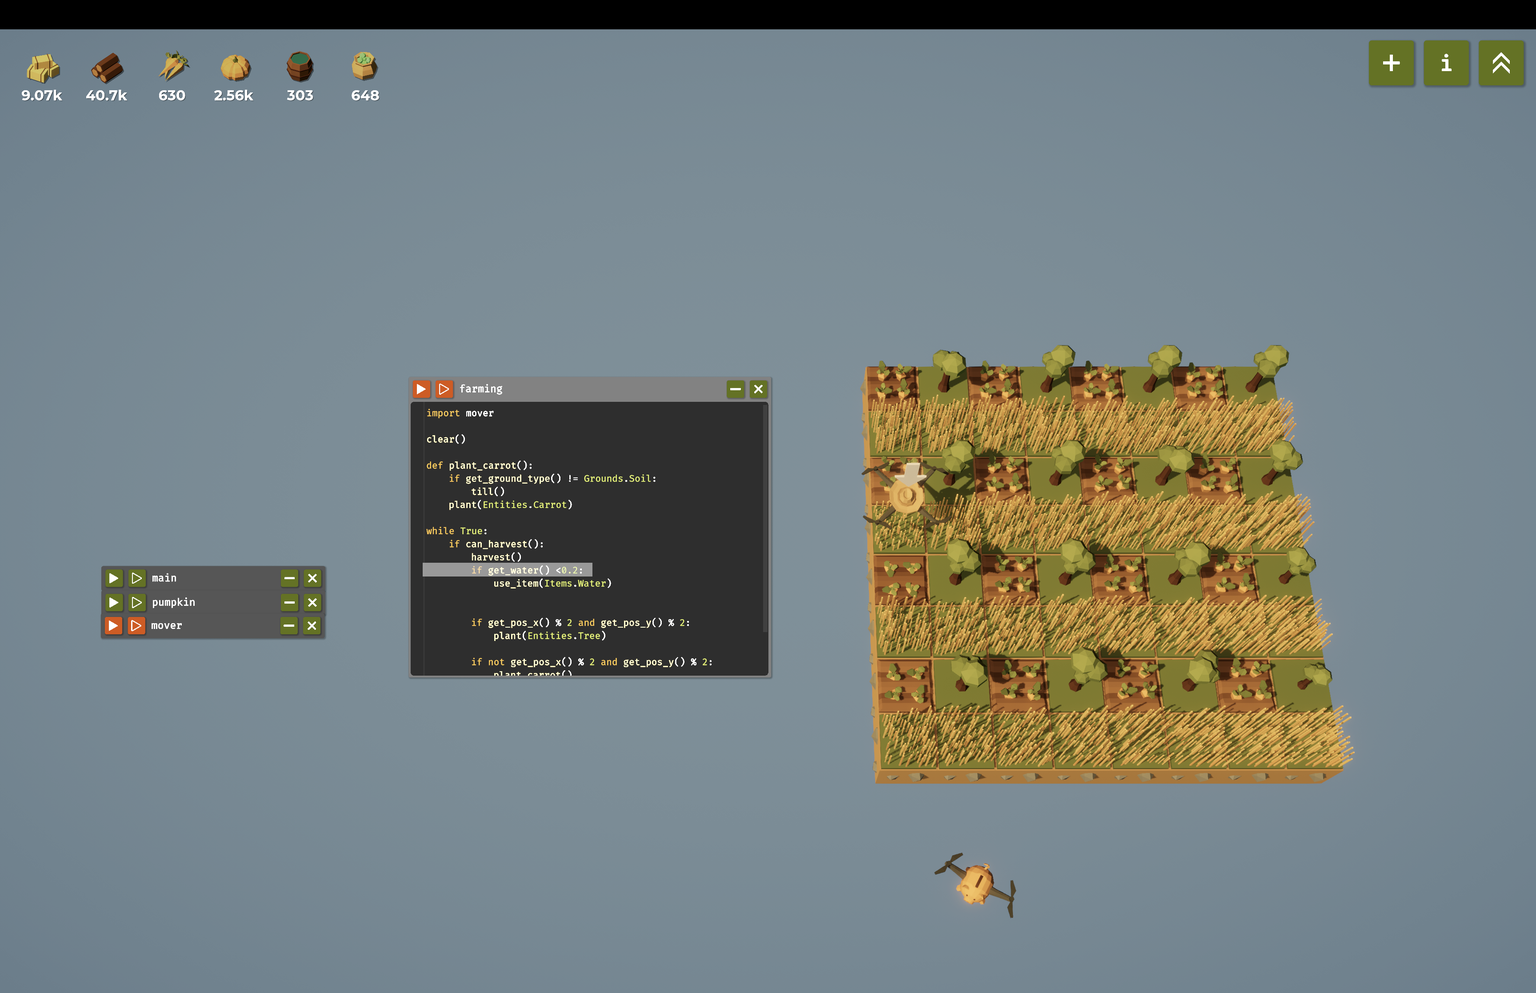
Task: Click the fertilizer sack resource icon
Action: (364, 67)
